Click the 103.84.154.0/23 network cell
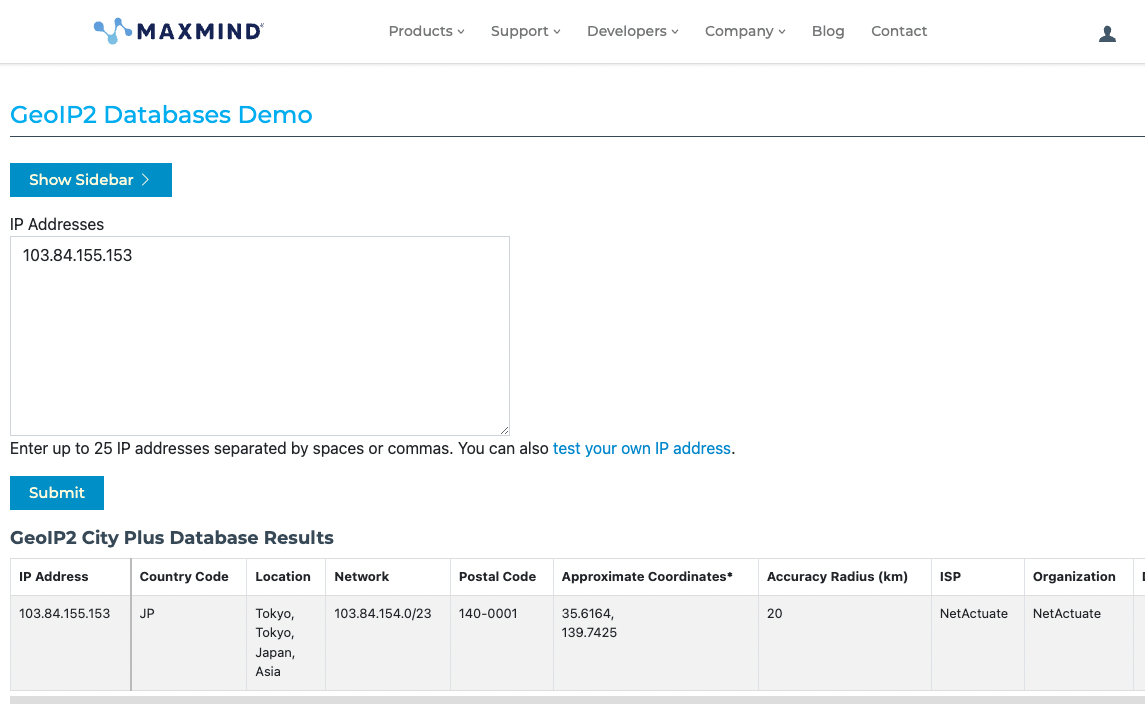 coord(388,643)
